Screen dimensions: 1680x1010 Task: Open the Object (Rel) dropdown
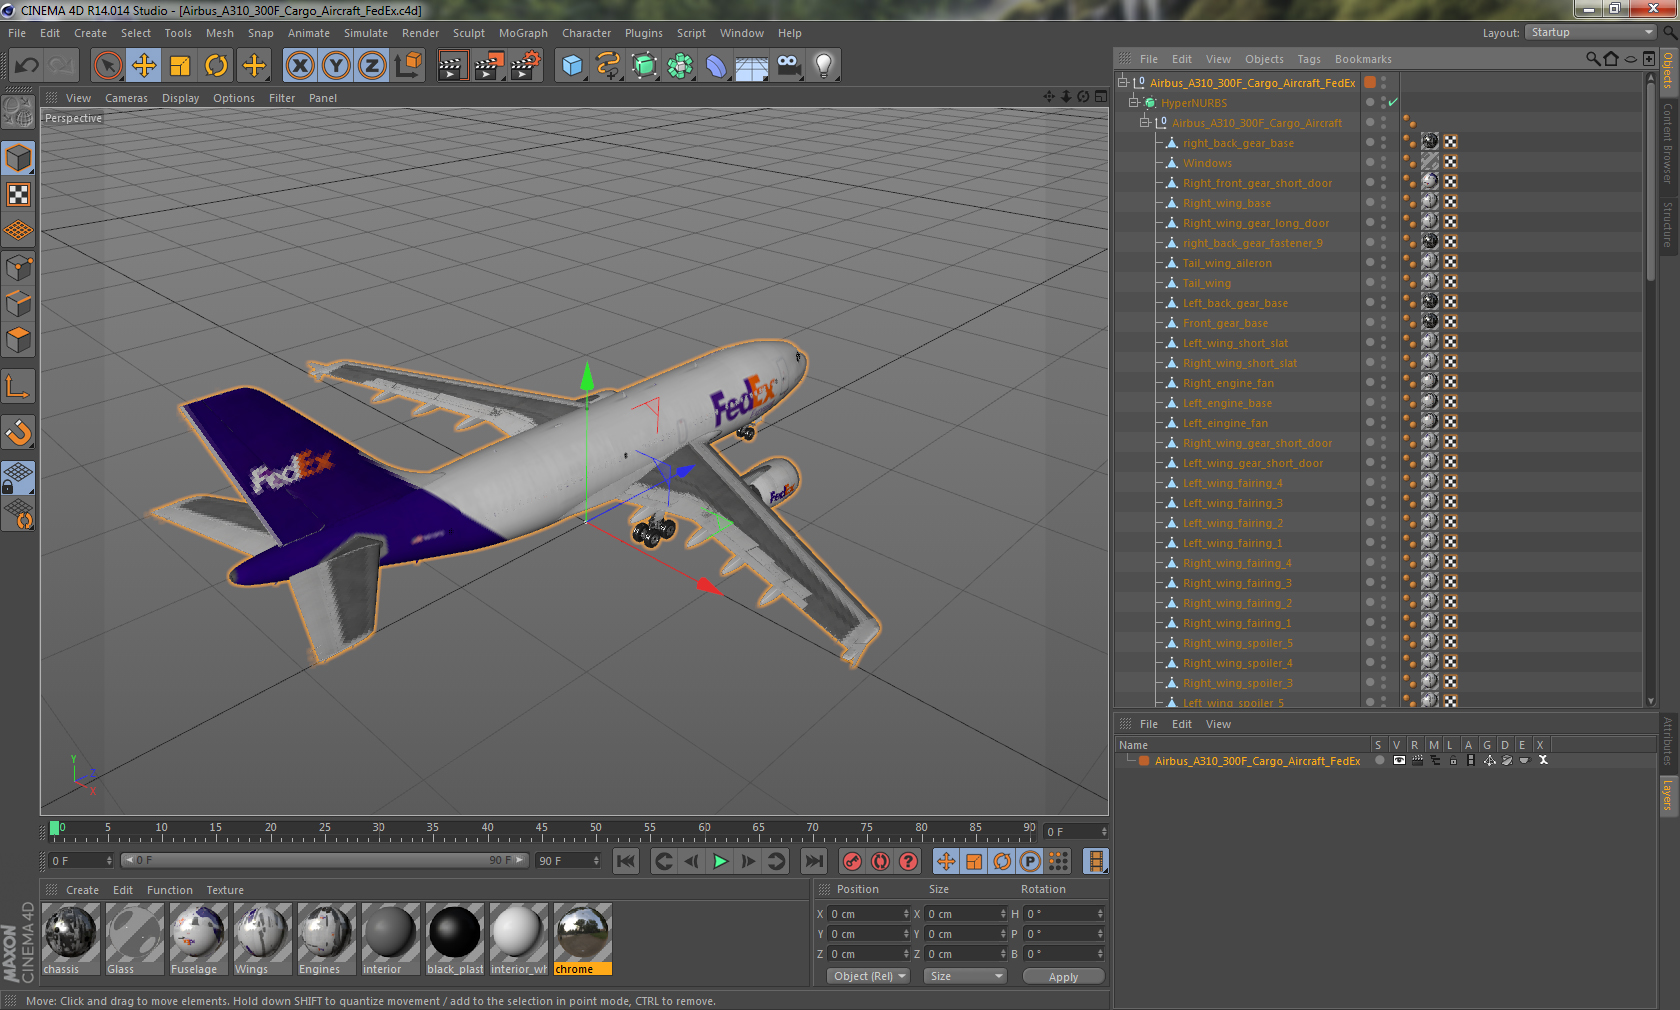pyautogui.click(x=868, y=976)
